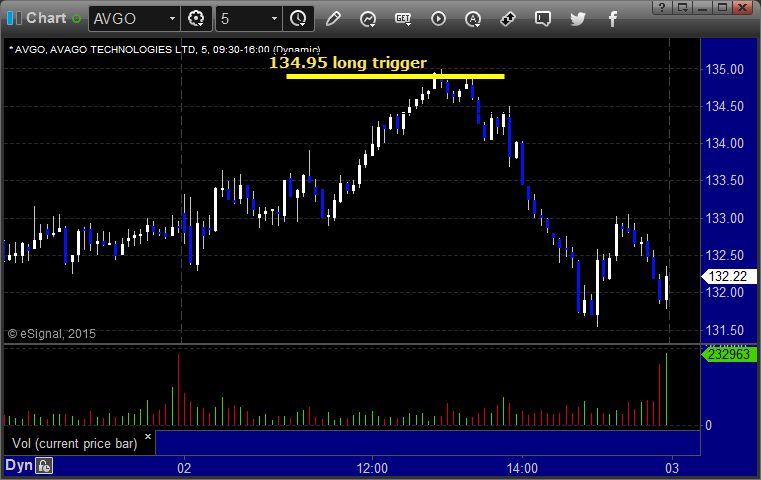Click the 131.50 price axis label

pos(724,331)
